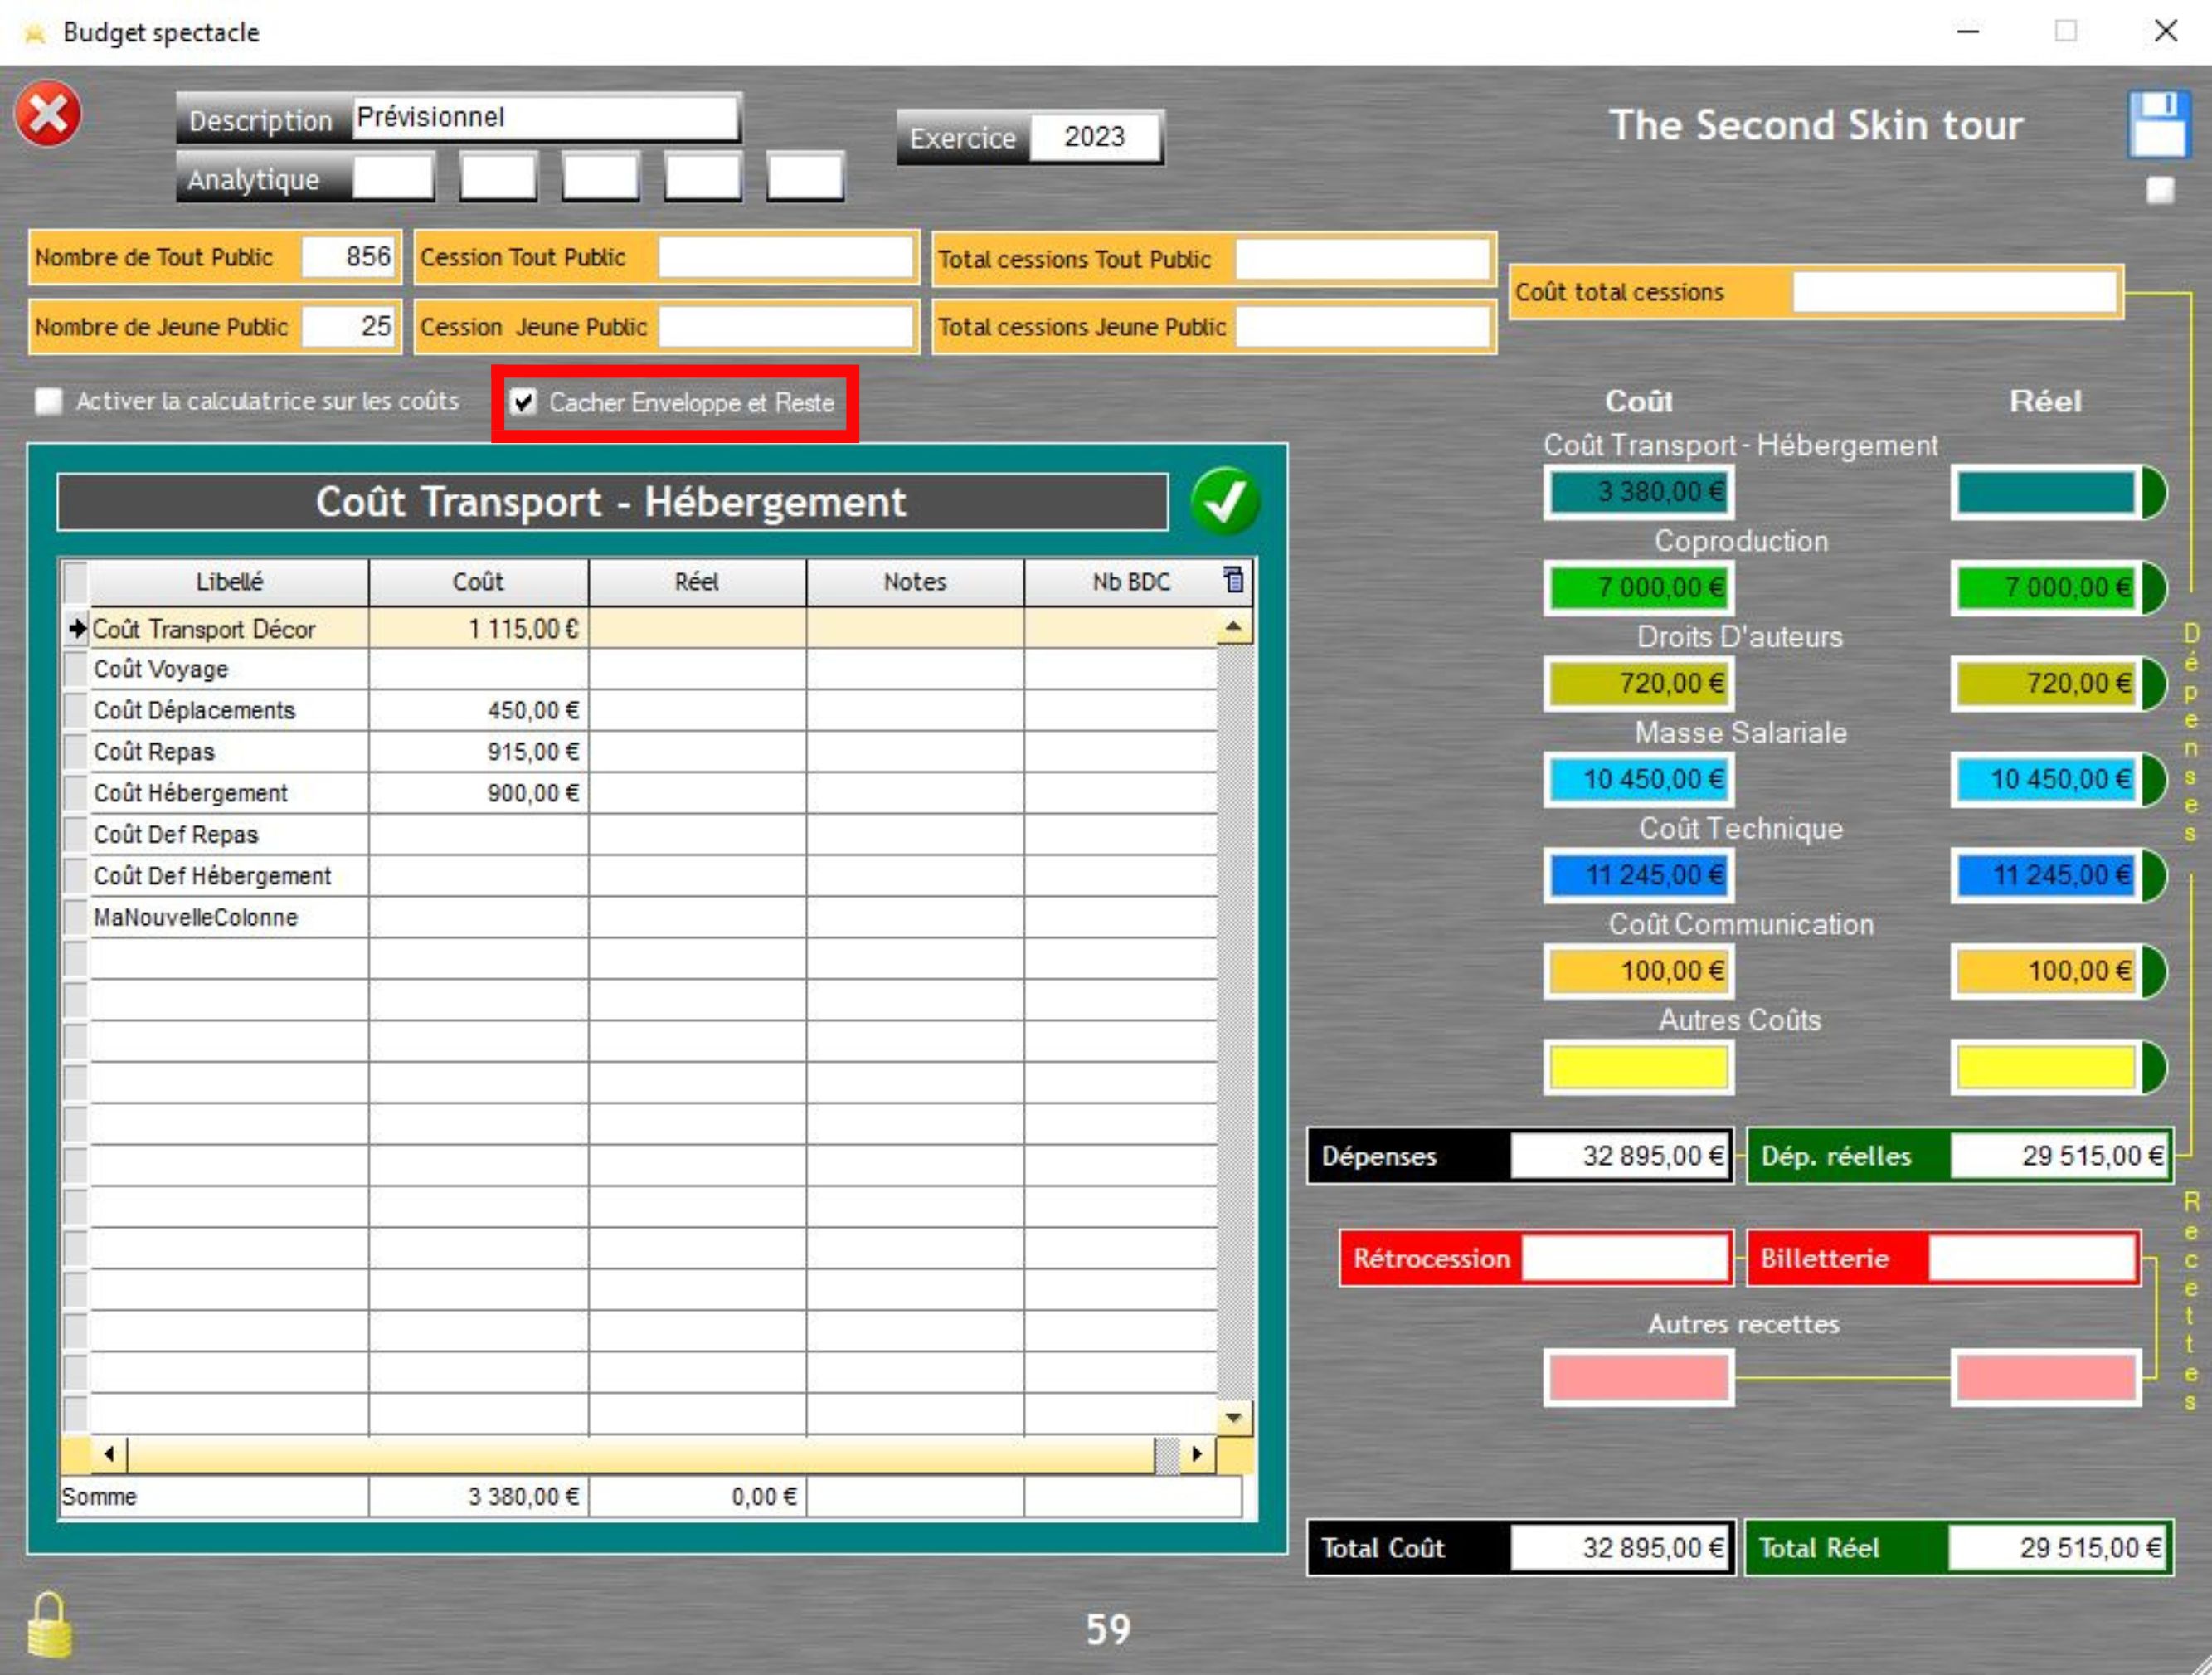
Task: Click the Notes column header
Action: pos(915,582)
